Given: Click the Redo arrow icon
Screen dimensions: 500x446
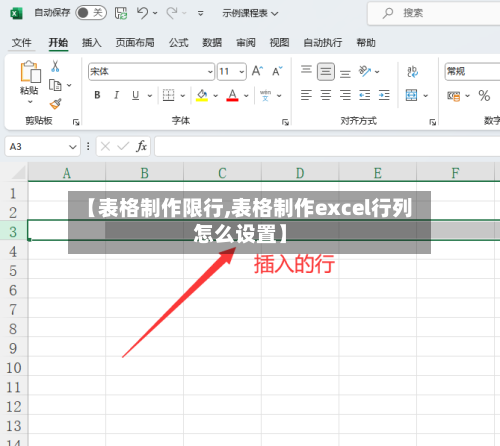Looking at the screenshot, I should 172,13.
